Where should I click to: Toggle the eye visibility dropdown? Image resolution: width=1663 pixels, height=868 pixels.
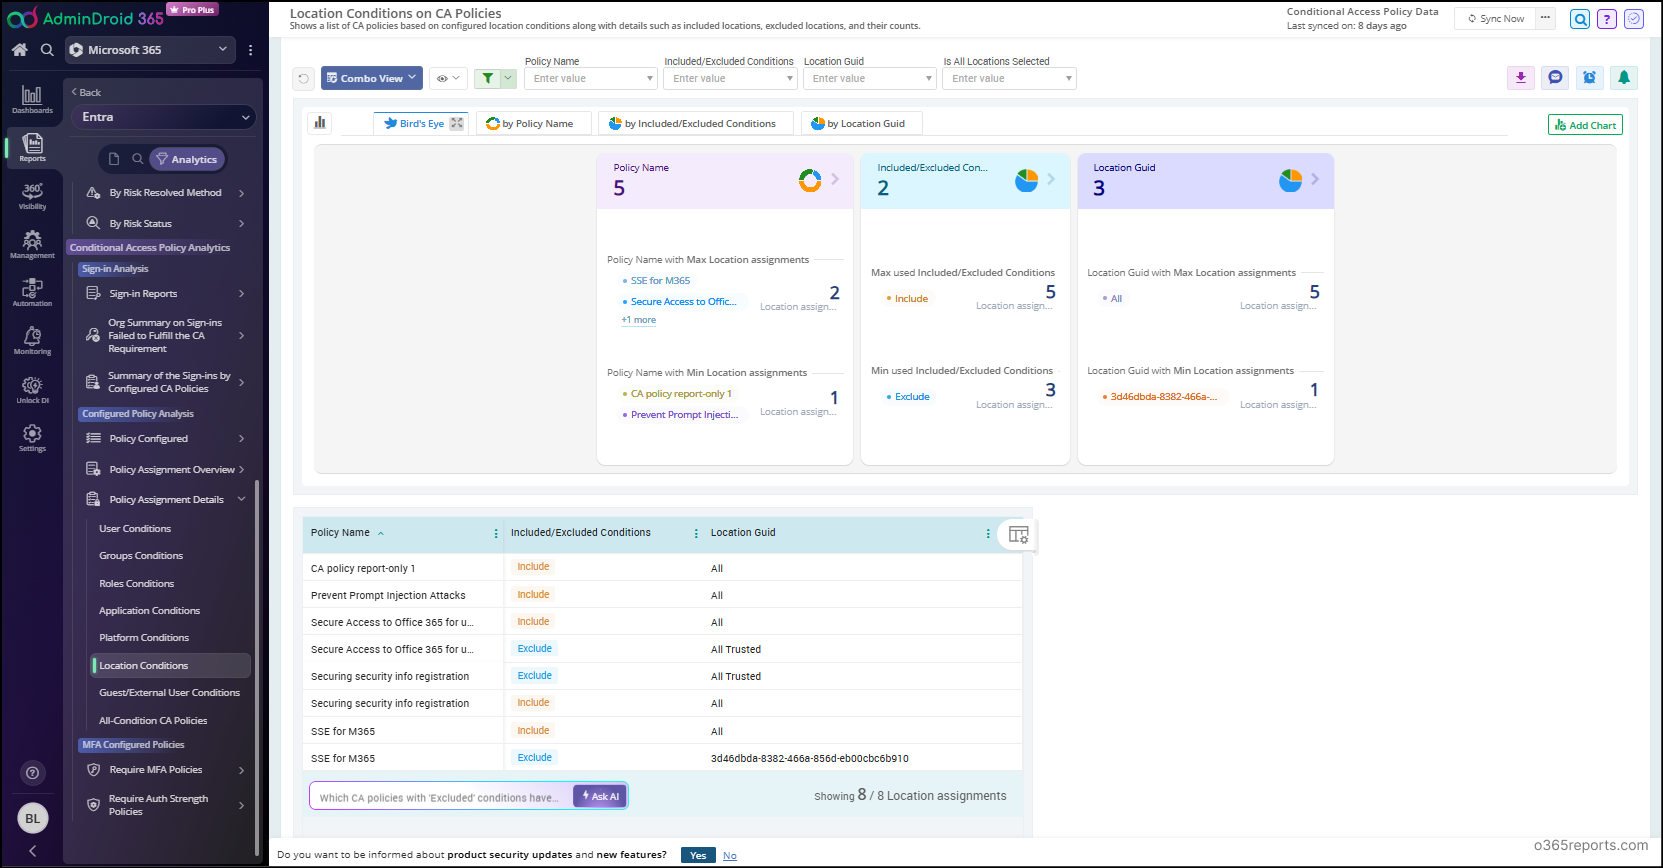point(448,78)
